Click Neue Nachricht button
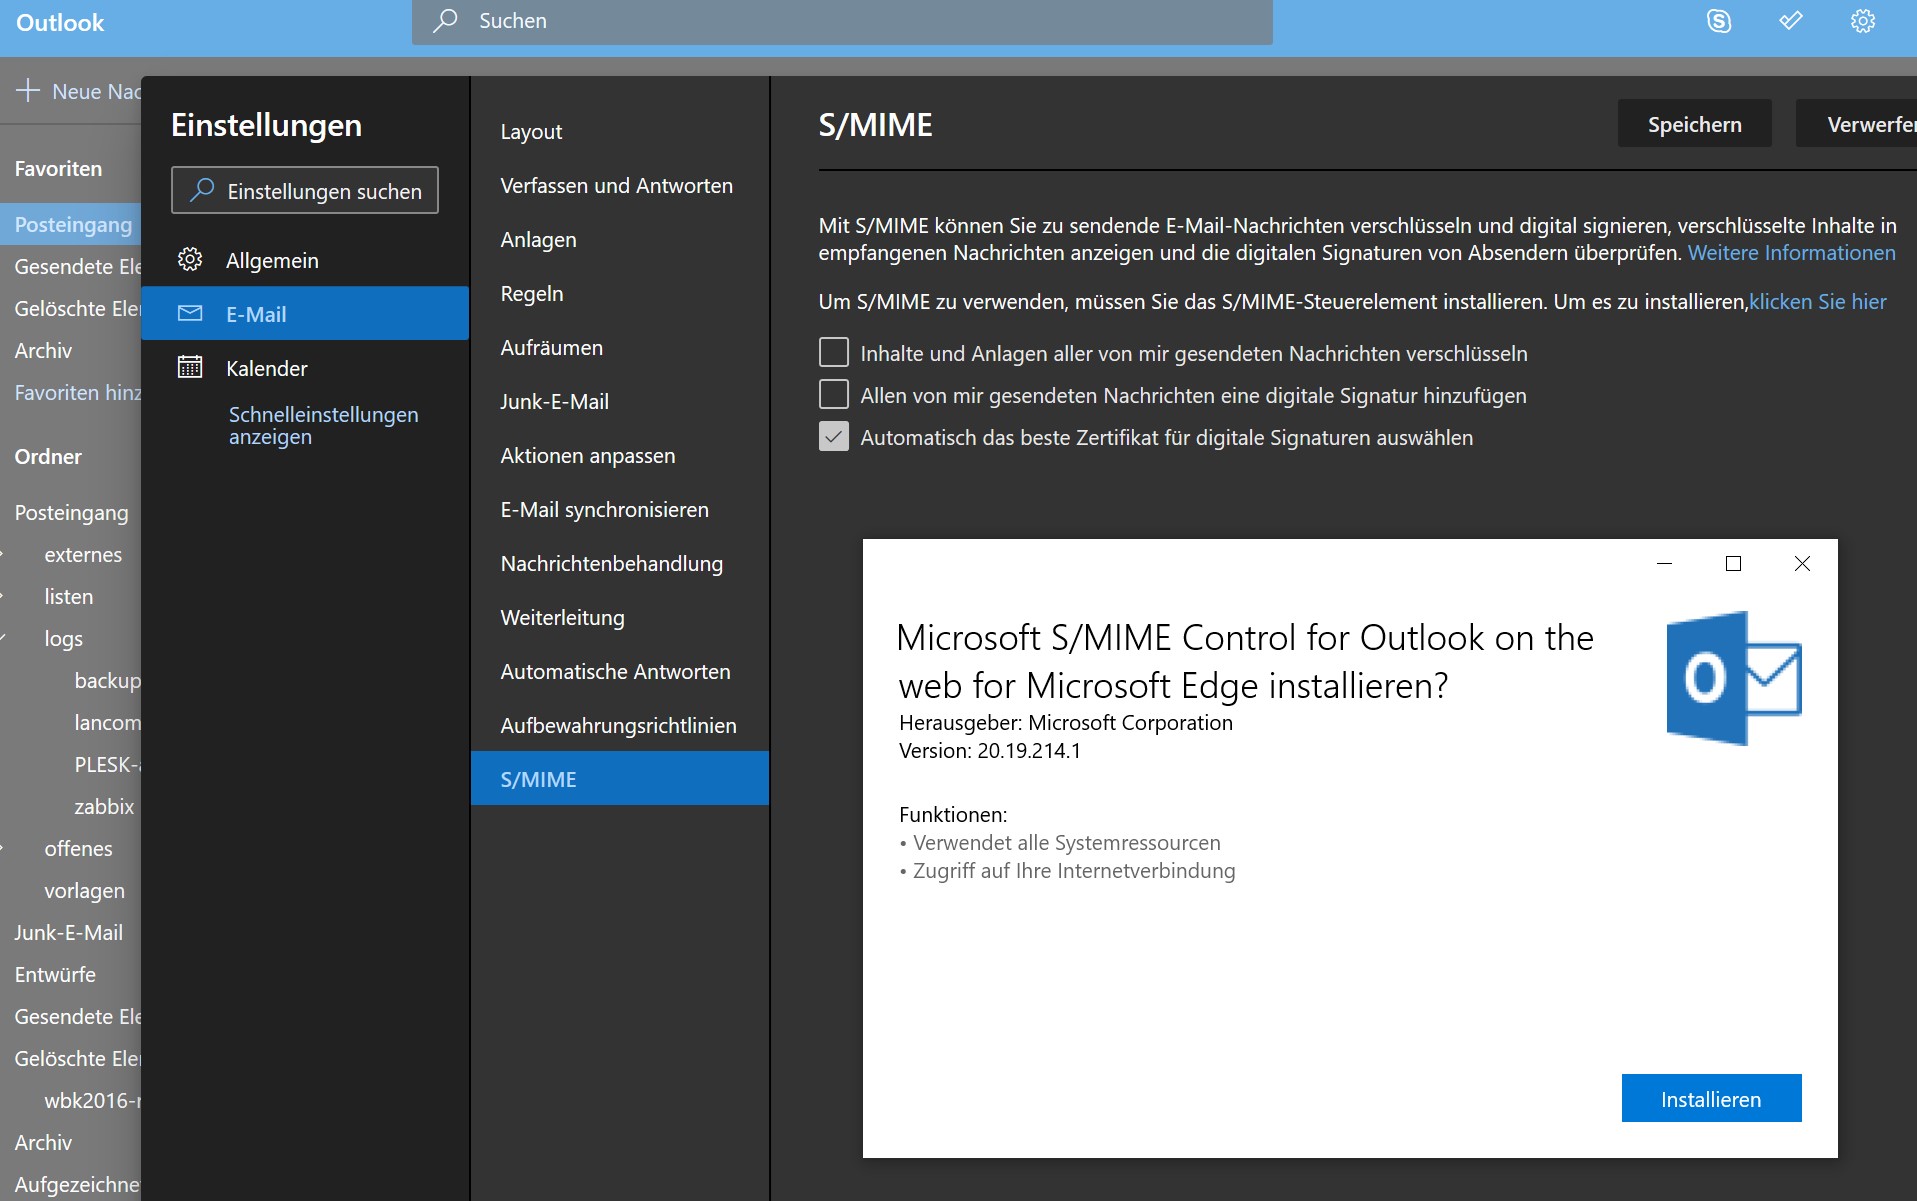1917x1201 pixels. pos(77,91)
